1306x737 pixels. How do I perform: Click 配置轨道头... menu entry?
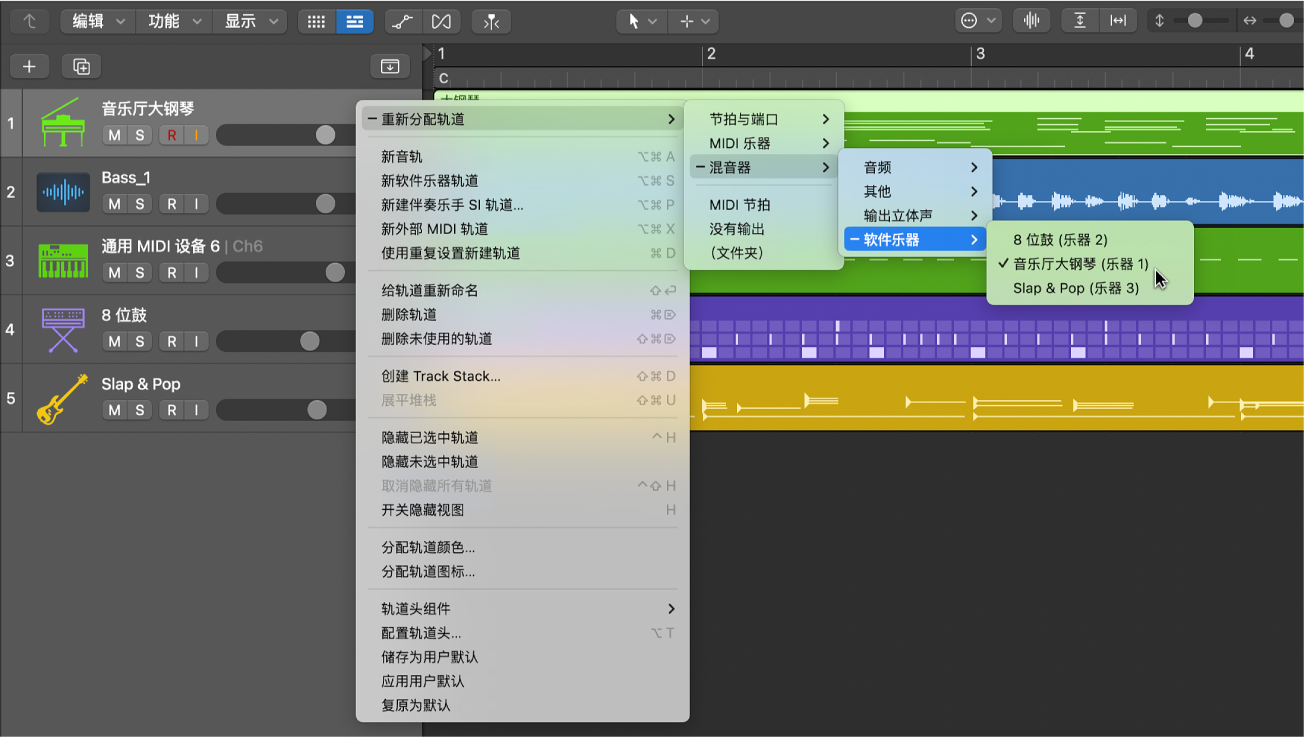421,633
